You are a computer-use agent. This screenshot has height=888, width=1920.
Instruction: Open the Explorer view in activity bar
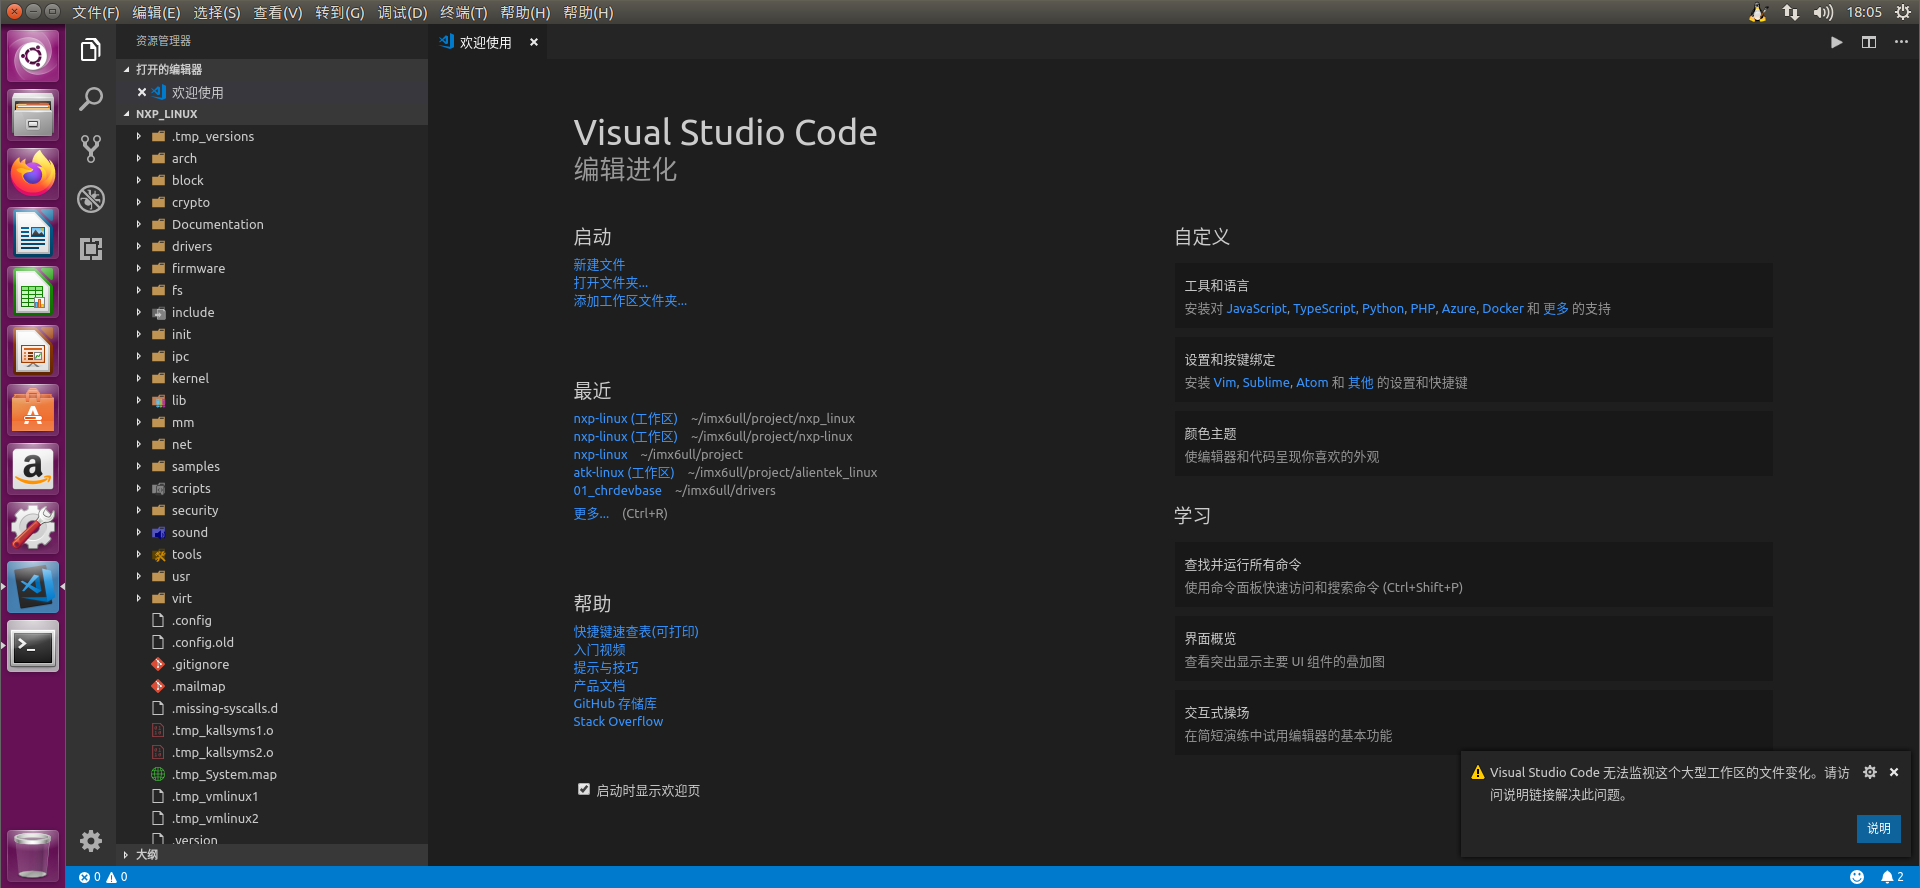[x=91, y=49]
